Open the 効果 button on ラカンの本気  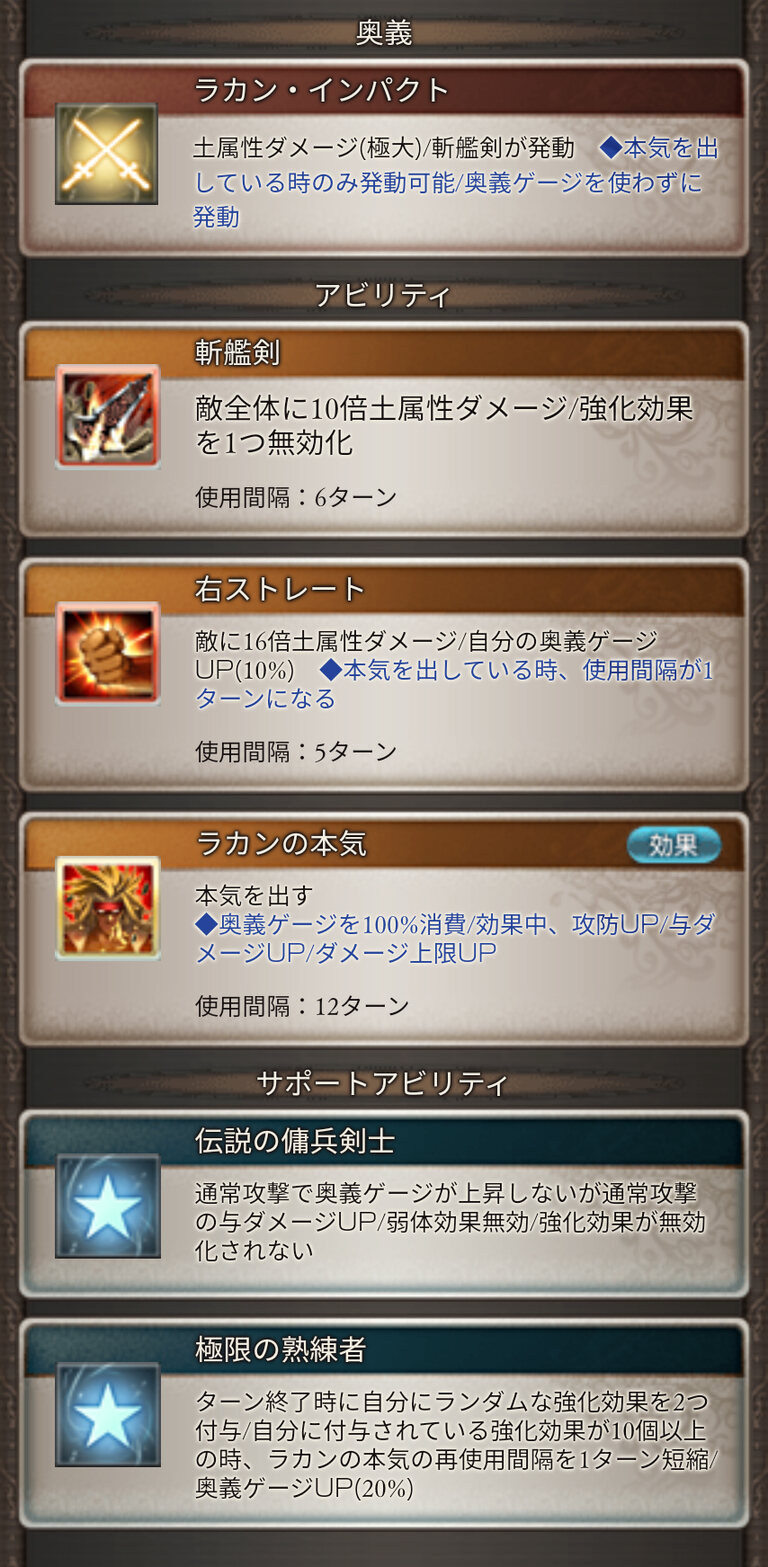674,845
